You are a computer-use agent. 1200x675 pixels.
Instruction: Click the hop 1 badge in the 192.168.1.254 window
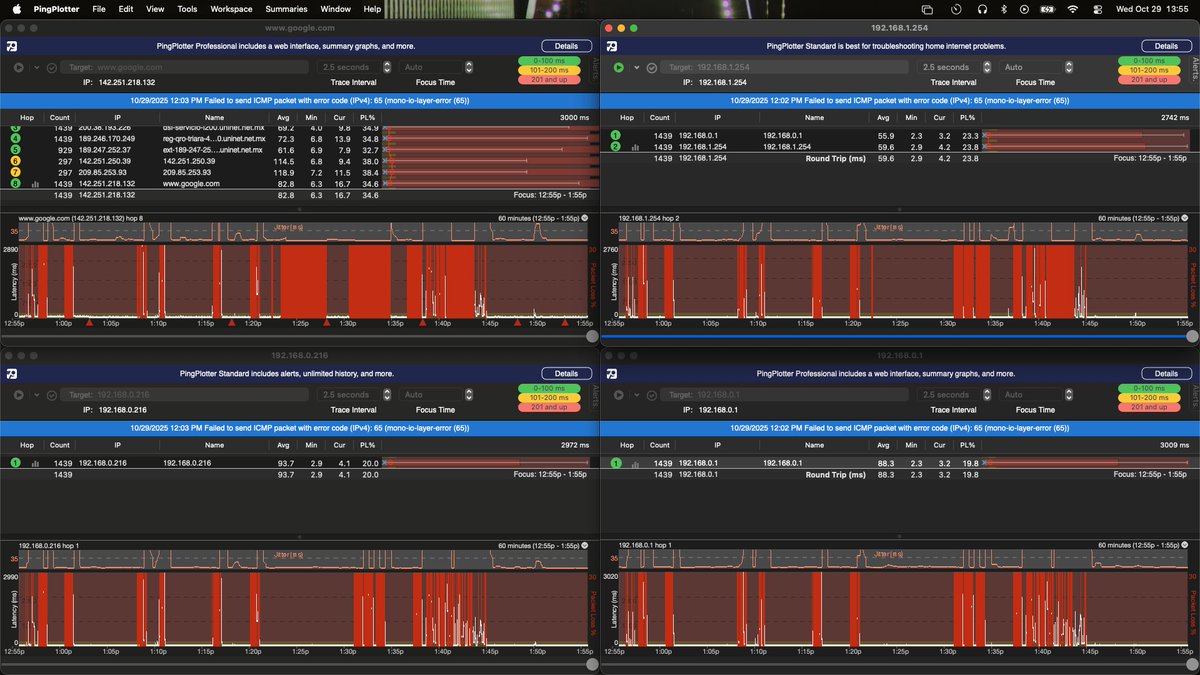(615, 135)
